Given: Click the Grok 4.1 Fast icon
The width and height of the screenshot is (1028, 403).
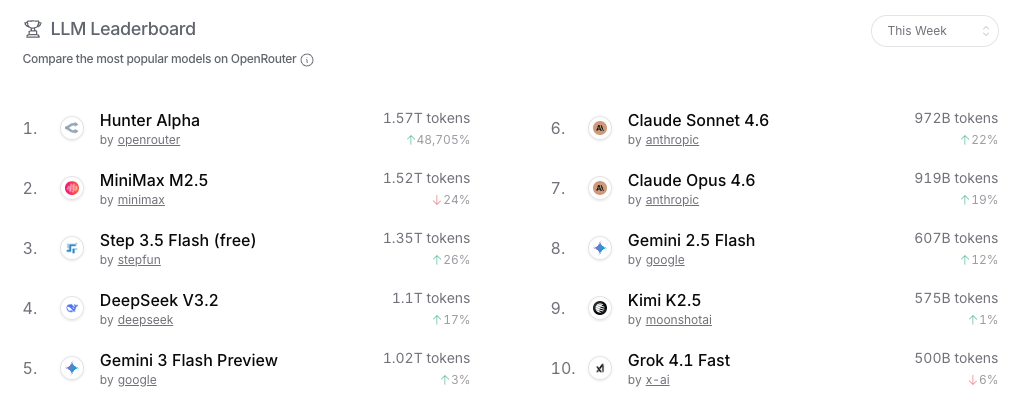Looking at the screenshot, I should [x=599, y=368].
